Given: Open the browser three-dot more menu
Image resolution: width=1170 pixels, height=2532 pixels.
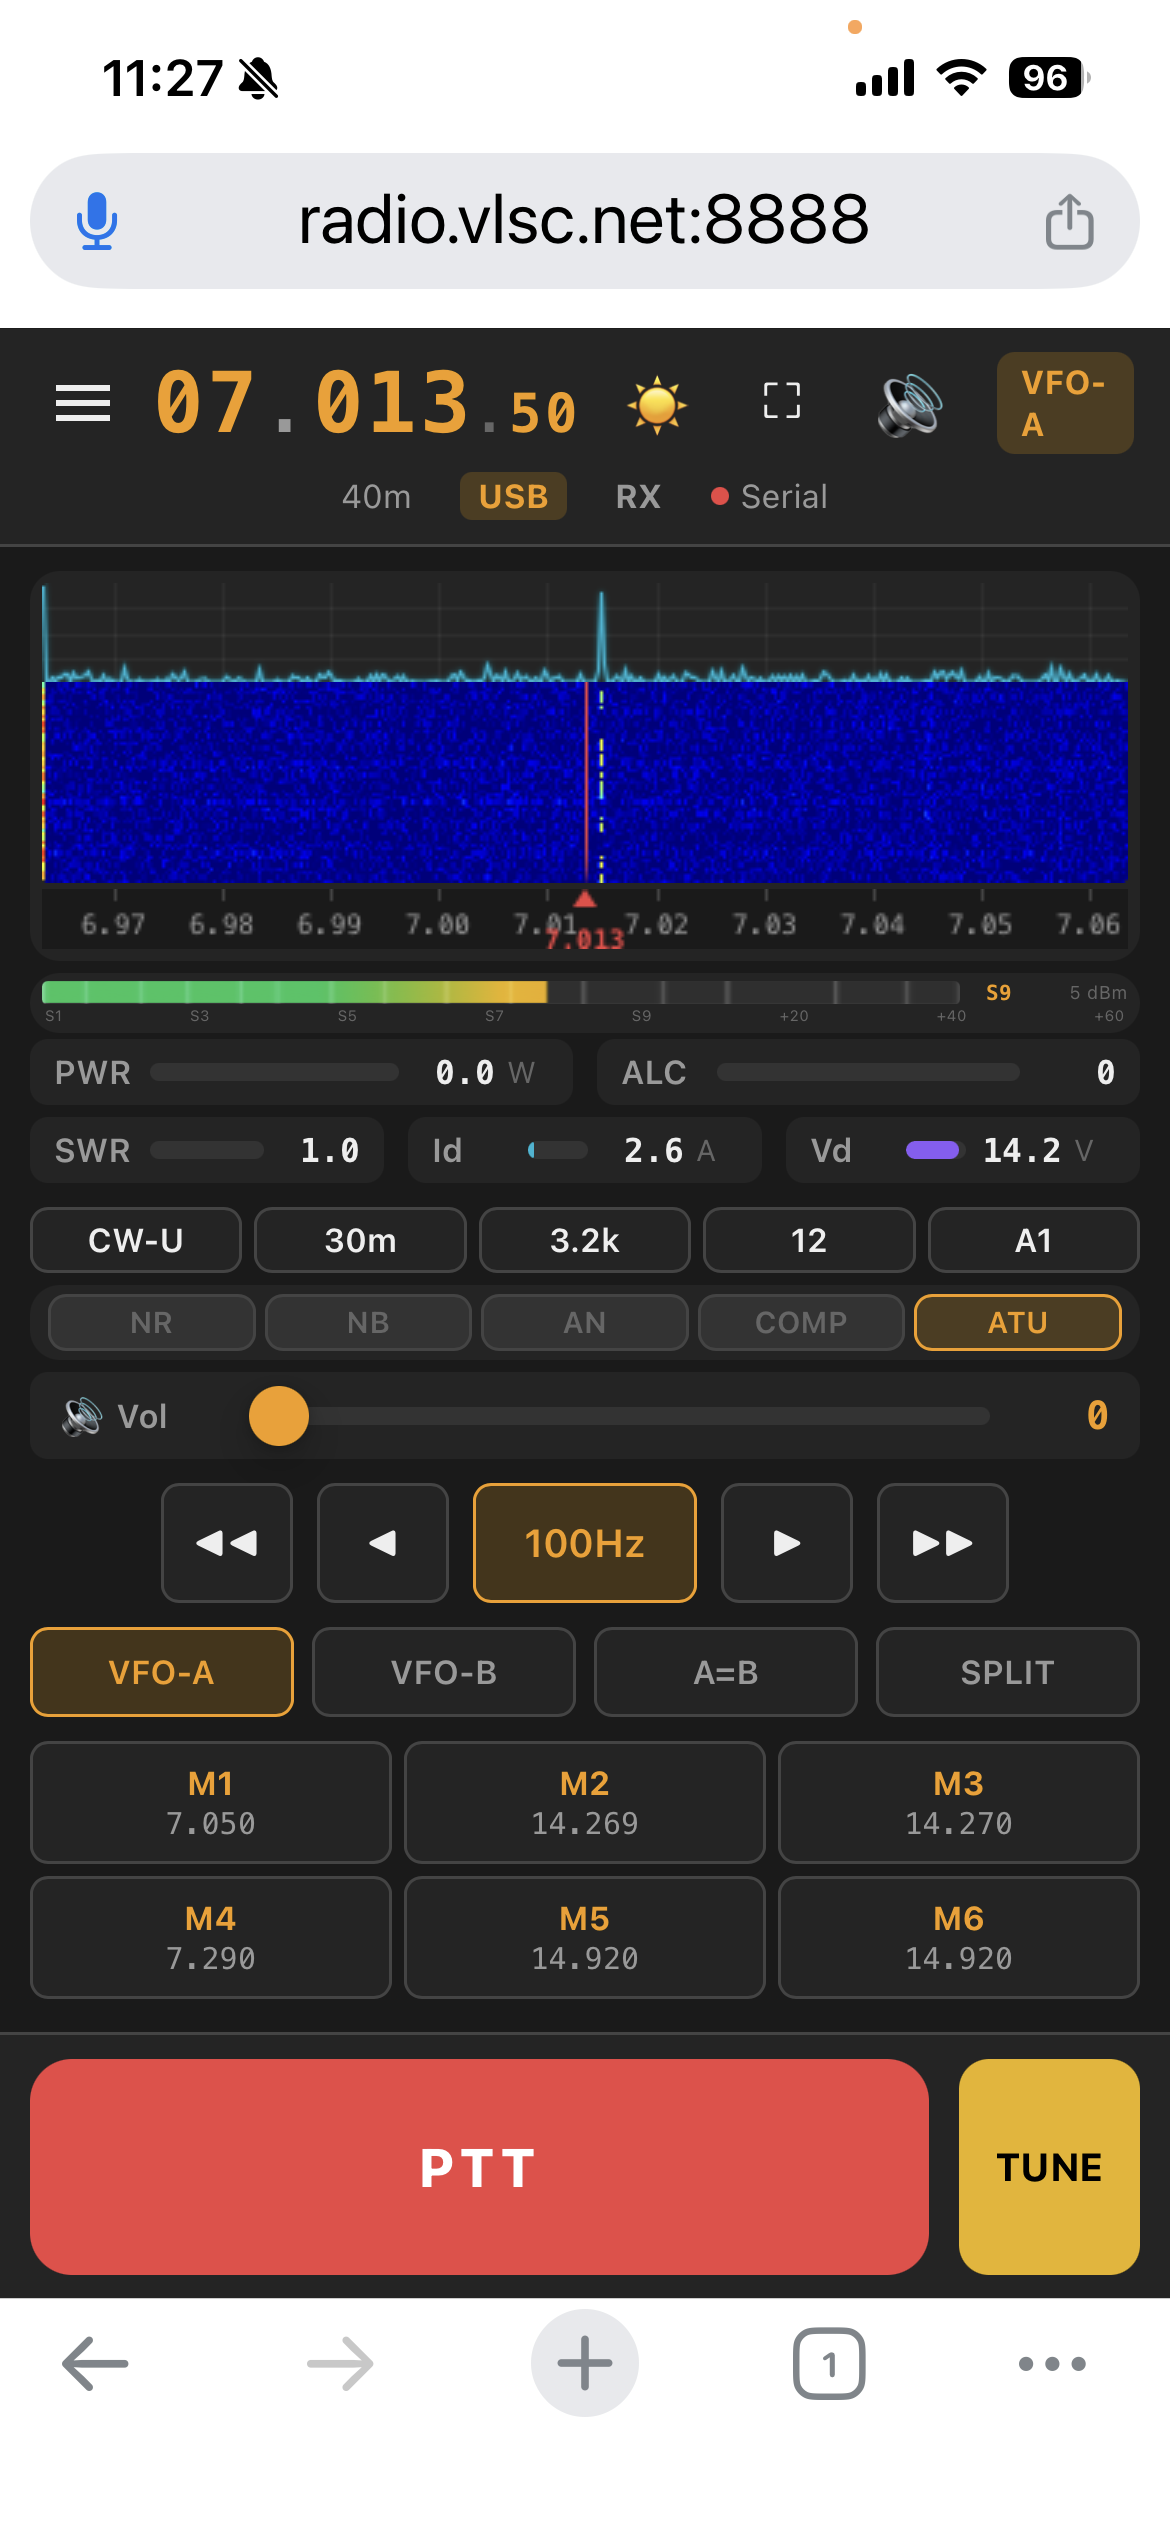Looking at the screenshot, I should [1052, 2364].
